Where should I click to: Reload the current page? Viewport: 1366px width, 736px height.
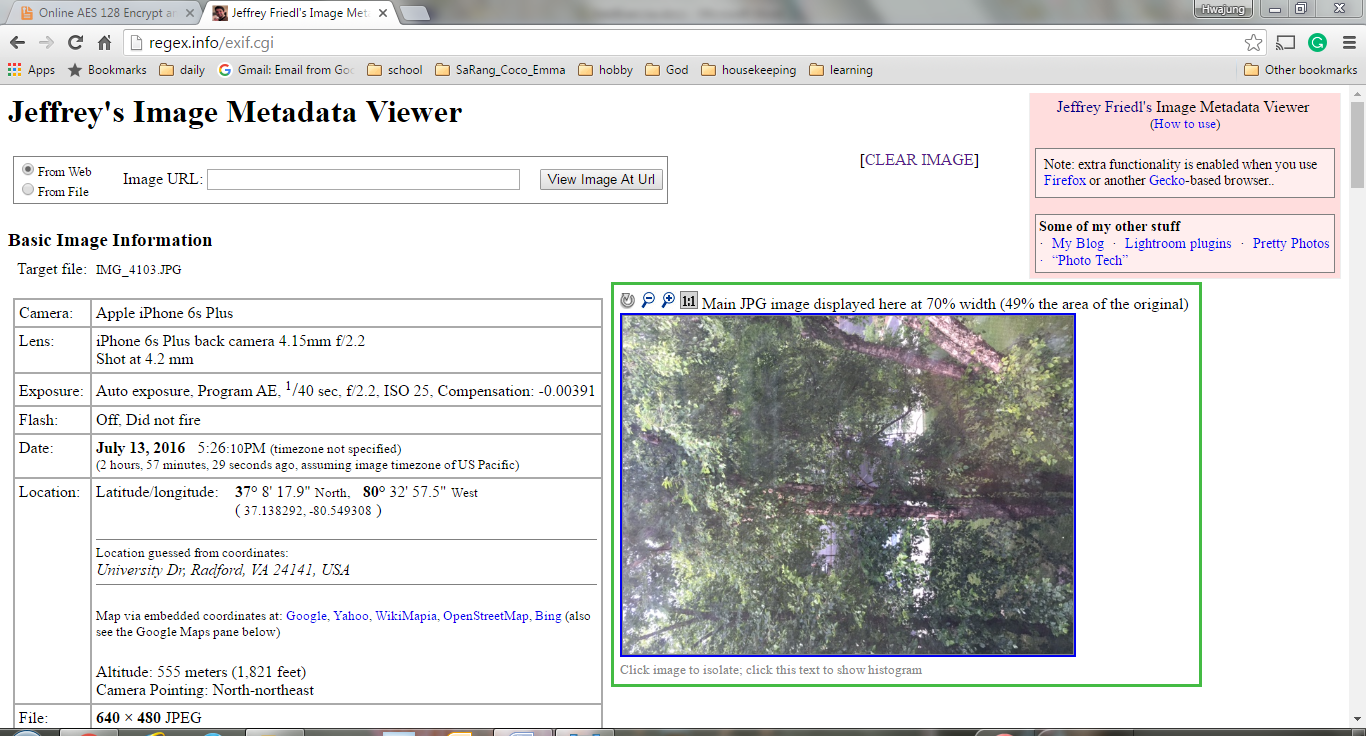click(x=75, y=42)
